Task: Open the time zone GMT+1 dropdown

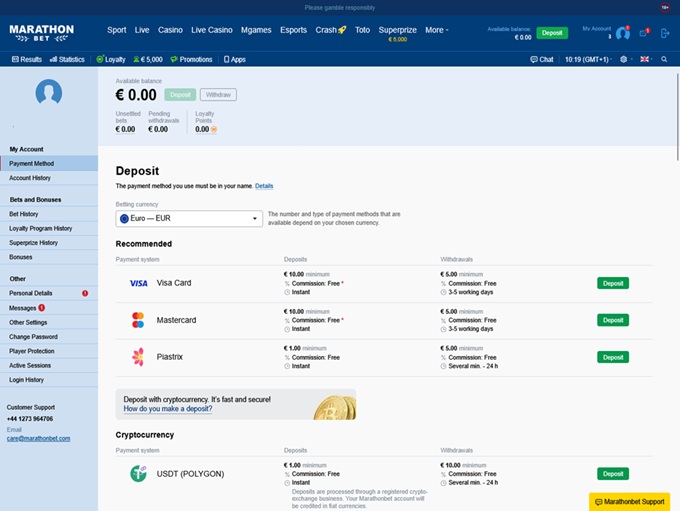Action: (x=588, y=59)
